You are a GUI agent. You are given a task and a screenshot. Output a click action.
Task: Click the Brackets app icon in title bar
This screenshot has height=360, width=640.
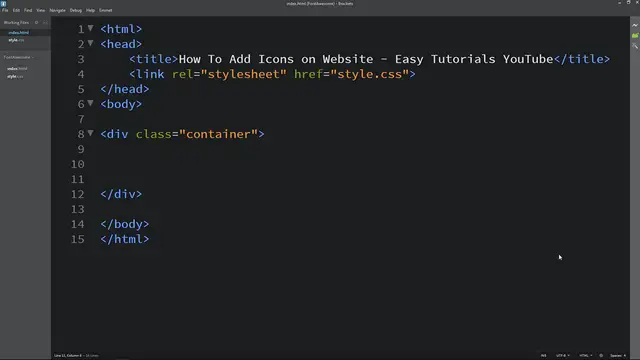(x=4, y=3)
